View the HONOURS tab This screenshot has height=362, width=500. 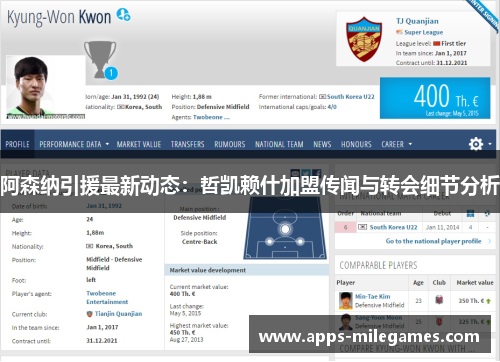(356, 144)
